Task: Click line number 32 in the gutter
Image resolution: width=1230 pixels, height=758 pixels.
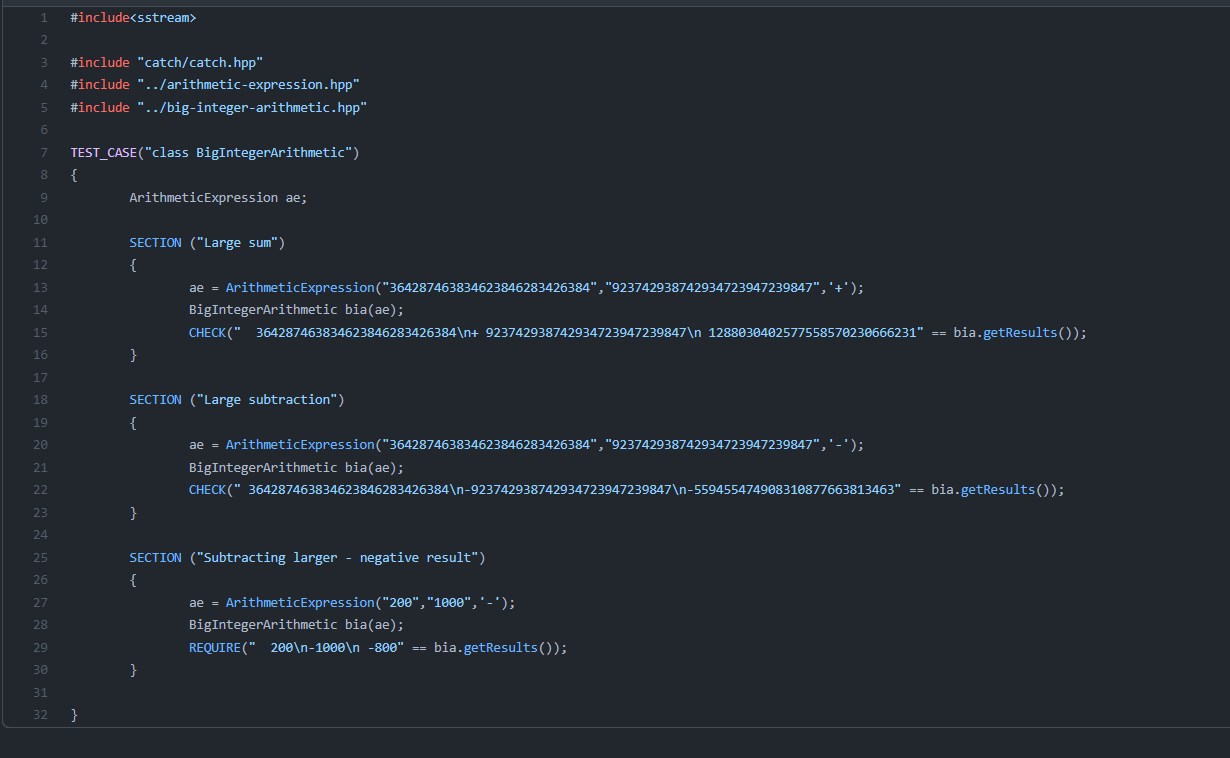Action: (x=40, y=714)
